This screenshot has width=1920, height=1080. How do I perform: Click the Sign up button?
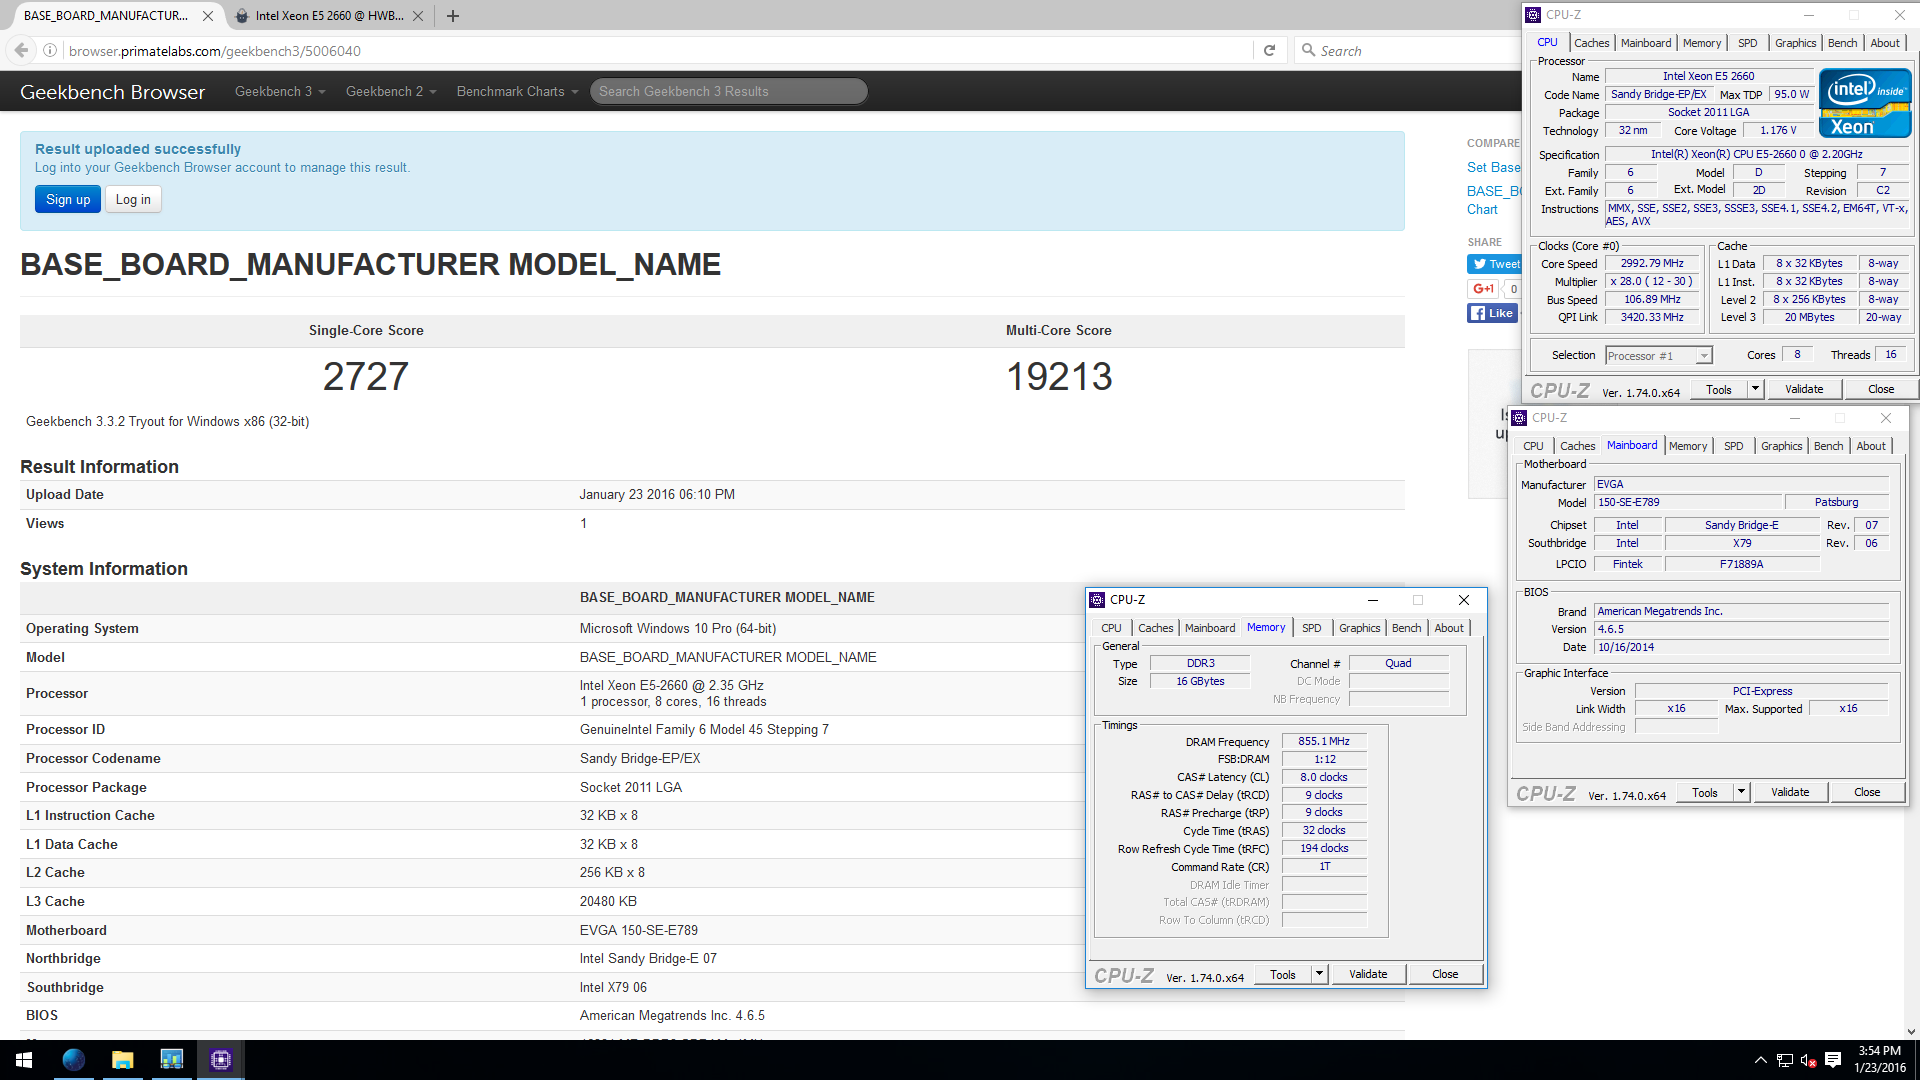(68, 199)
